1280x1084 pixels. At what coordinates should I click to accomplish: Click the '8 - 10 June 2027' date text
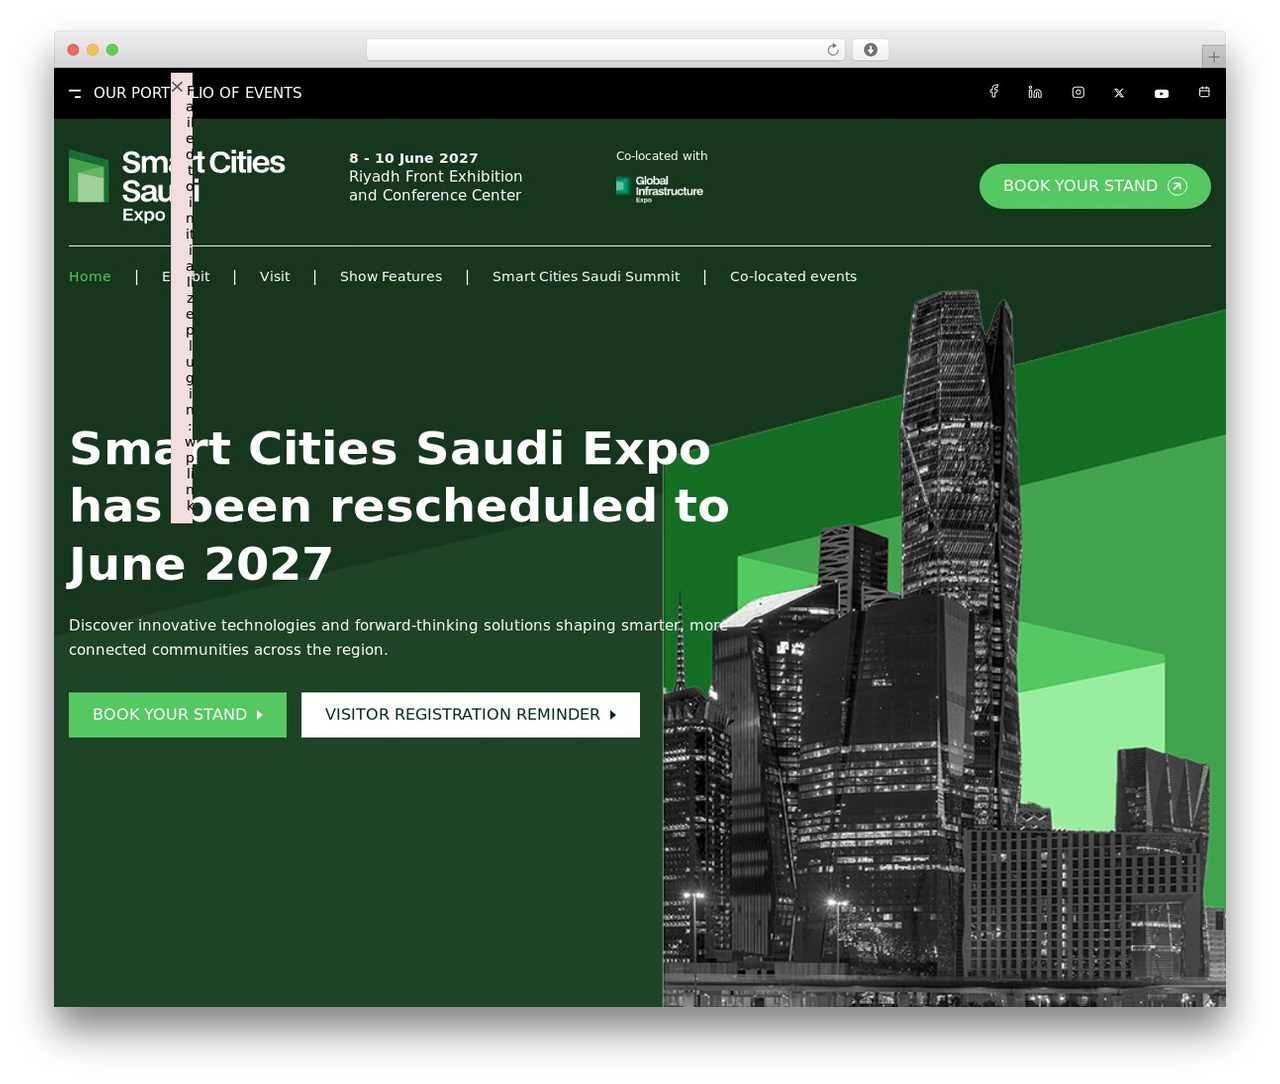[414, 158]
